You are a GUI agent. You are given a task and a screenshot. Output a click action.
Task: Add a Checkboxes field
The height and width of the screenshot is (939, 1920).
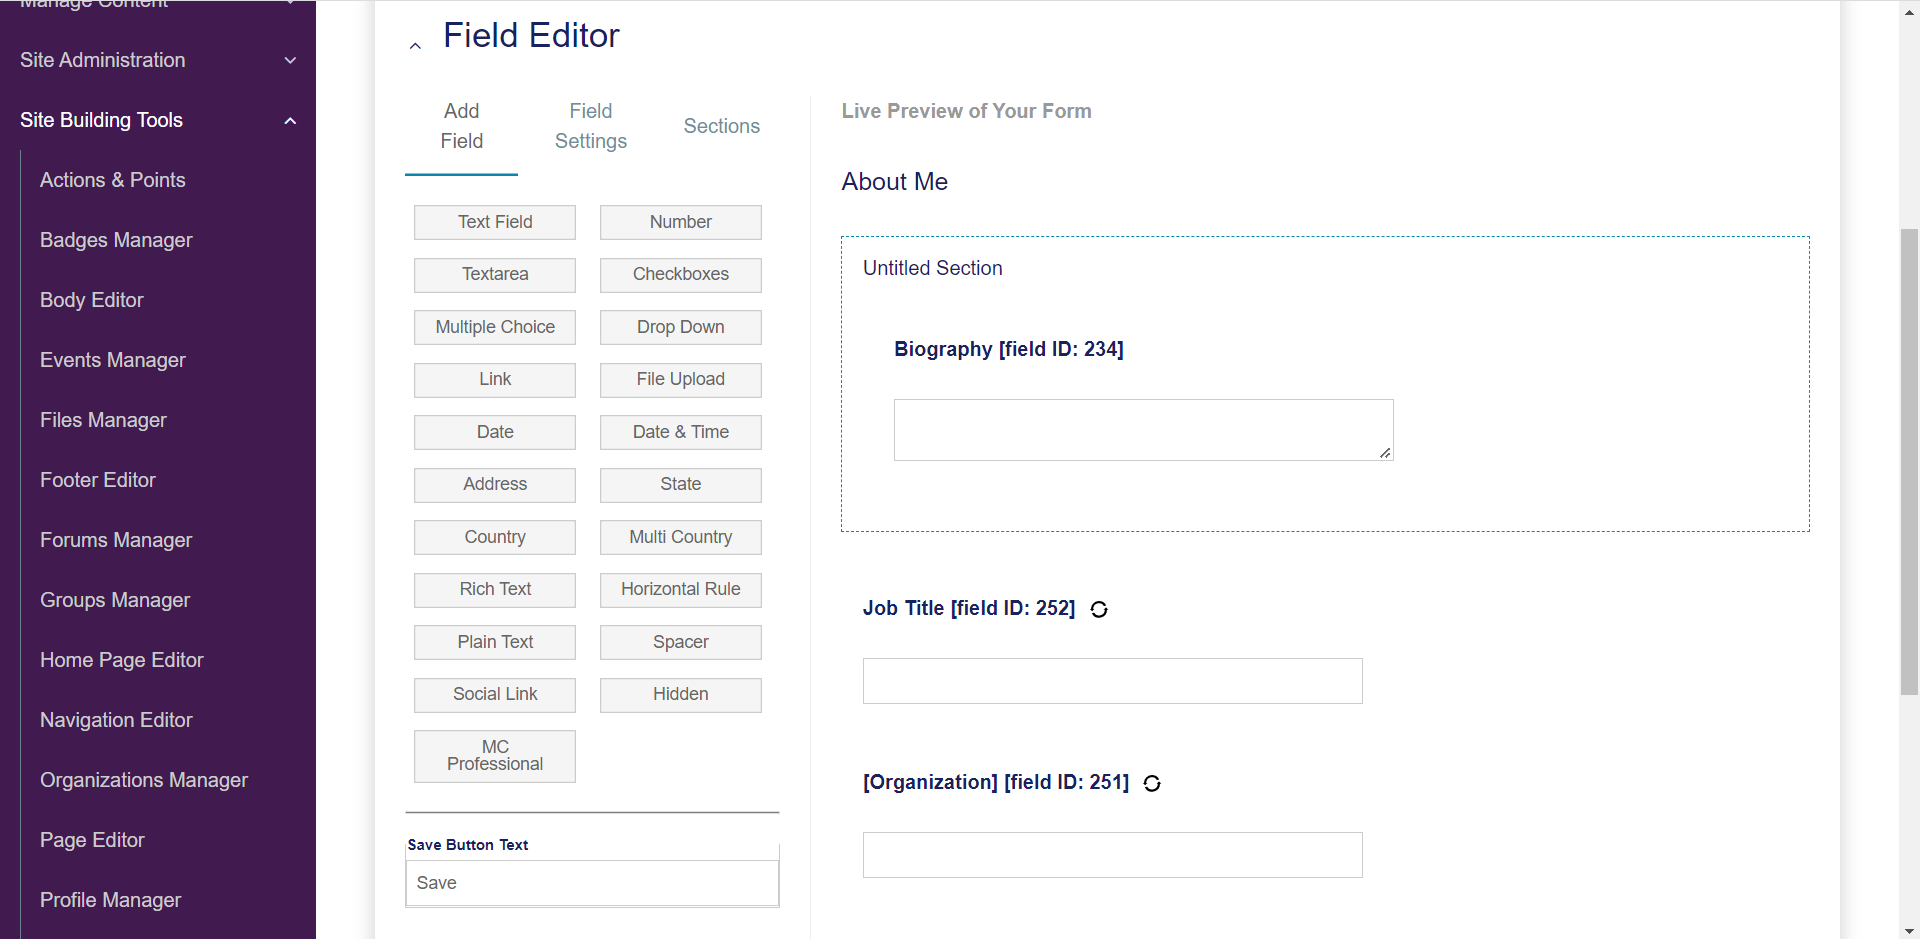[x=680, y=274]
